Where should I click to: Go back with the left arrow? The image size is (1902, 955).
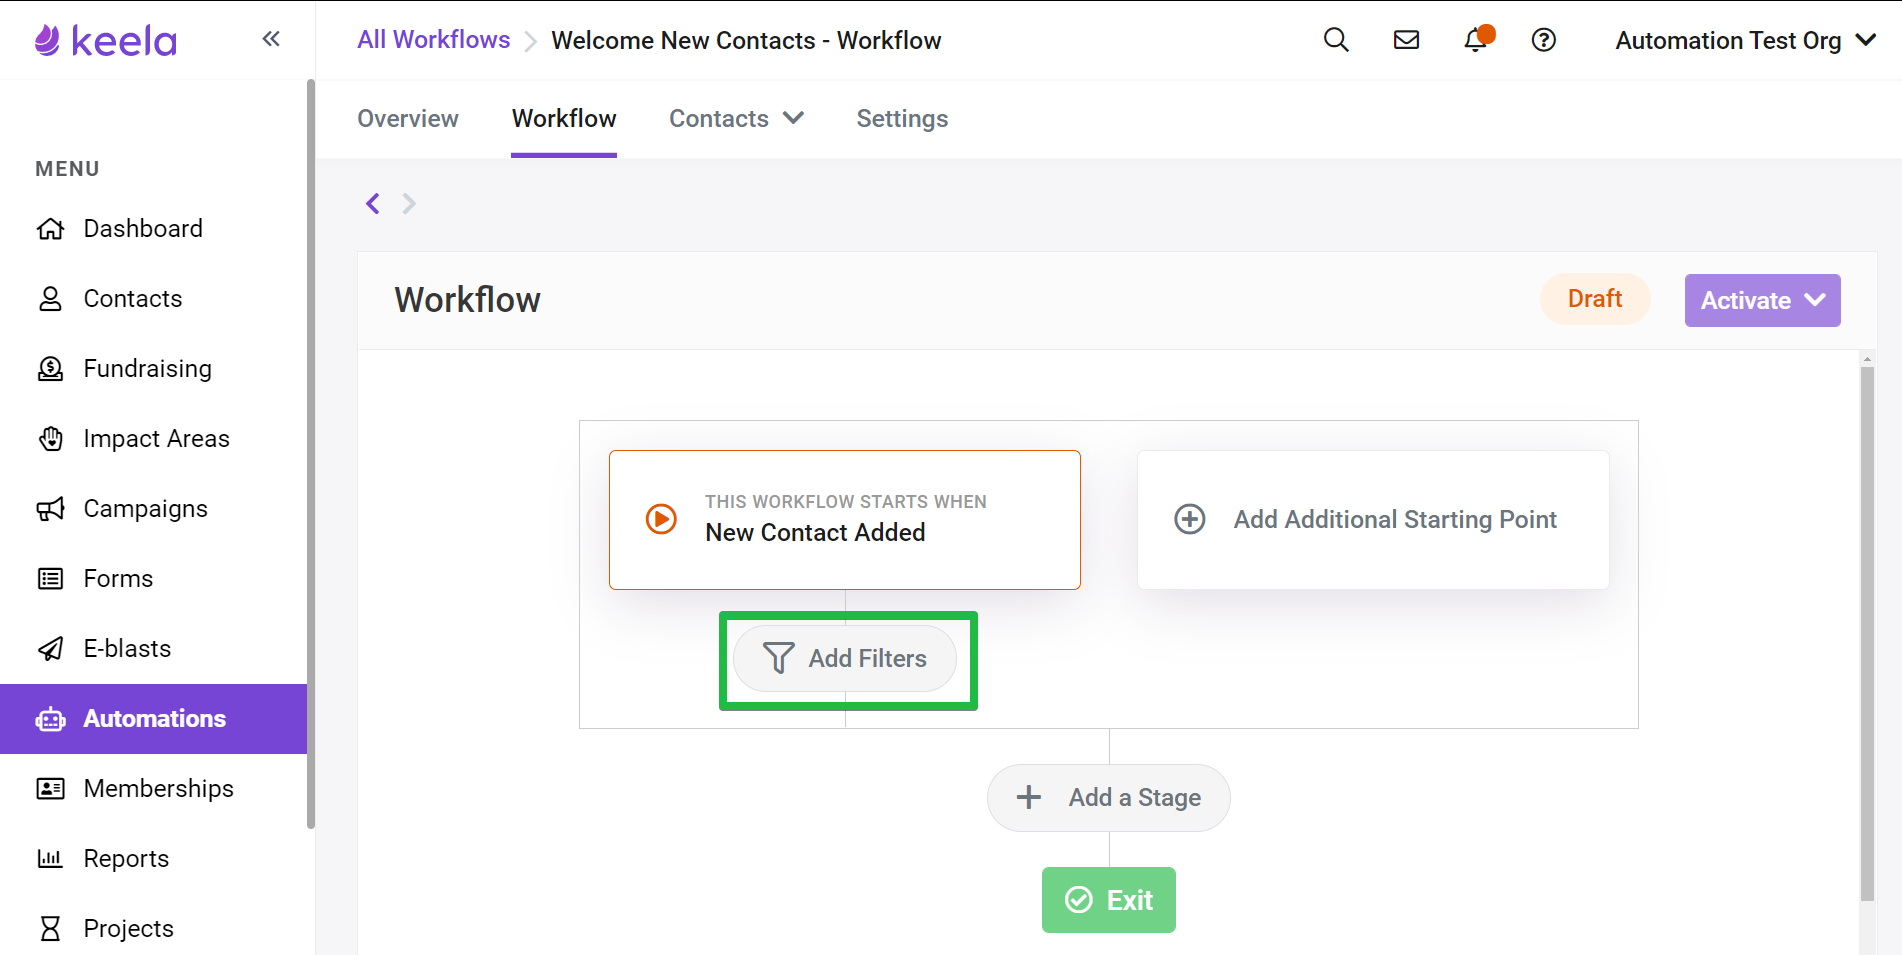click(x=373, y=204)
